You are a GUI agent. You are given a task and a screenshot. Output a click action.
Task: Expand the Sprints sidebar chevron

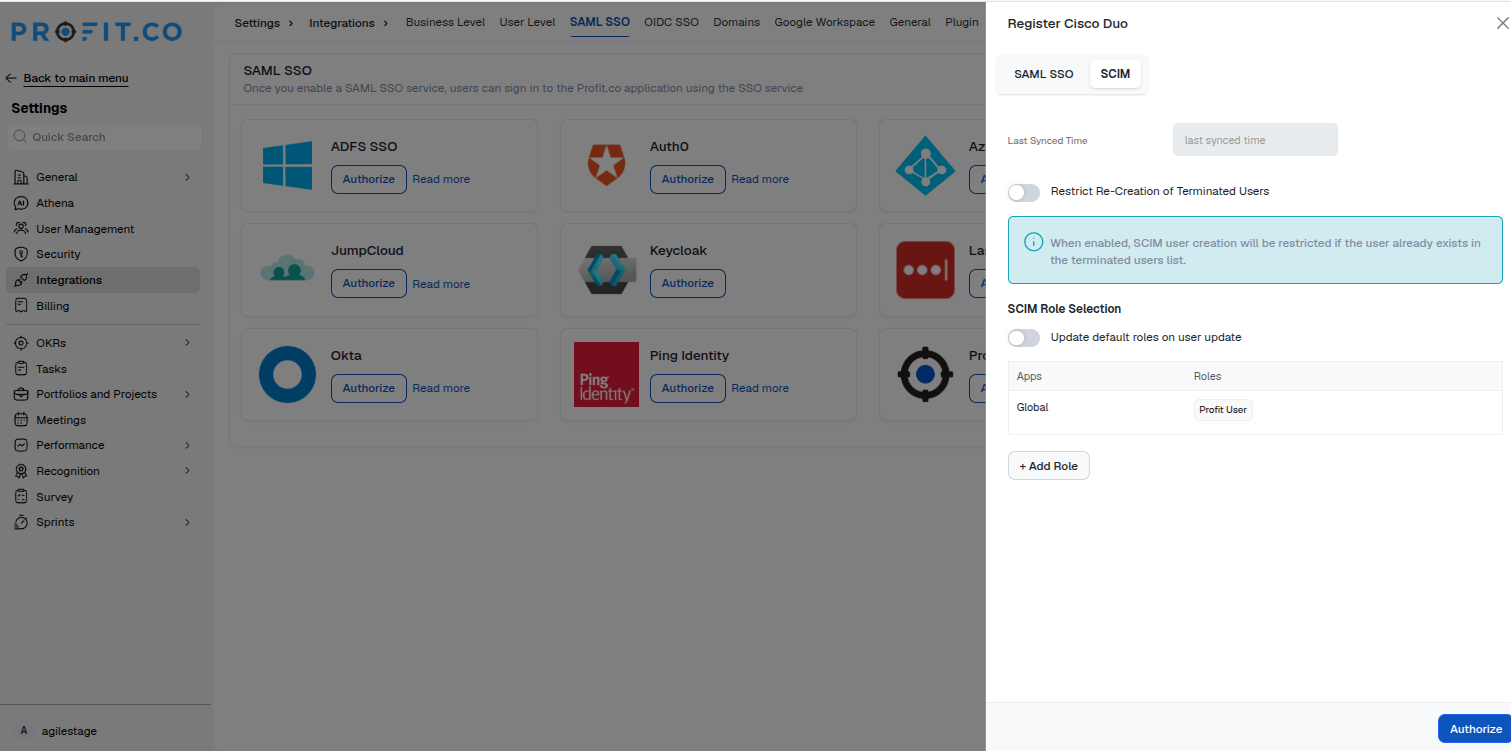[x=187, y=522]
